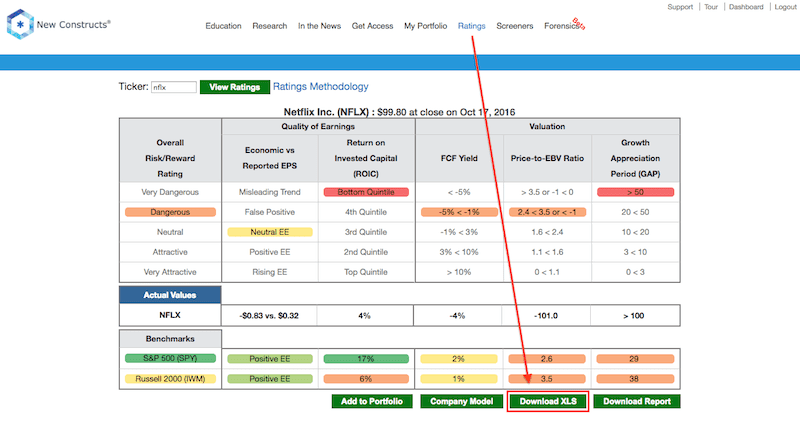
Task: Click the Benchmarks header
Action: (170, 339)
